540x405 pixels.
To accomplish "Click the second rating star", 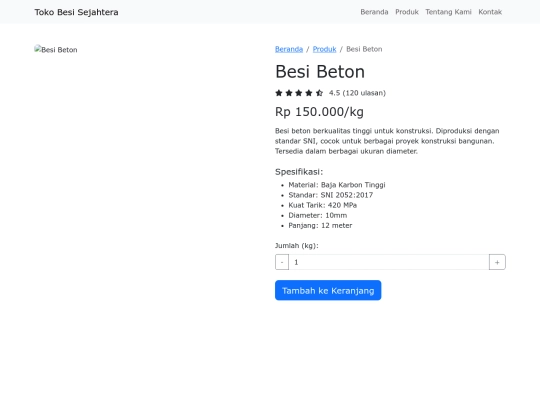I will (289, 93).
